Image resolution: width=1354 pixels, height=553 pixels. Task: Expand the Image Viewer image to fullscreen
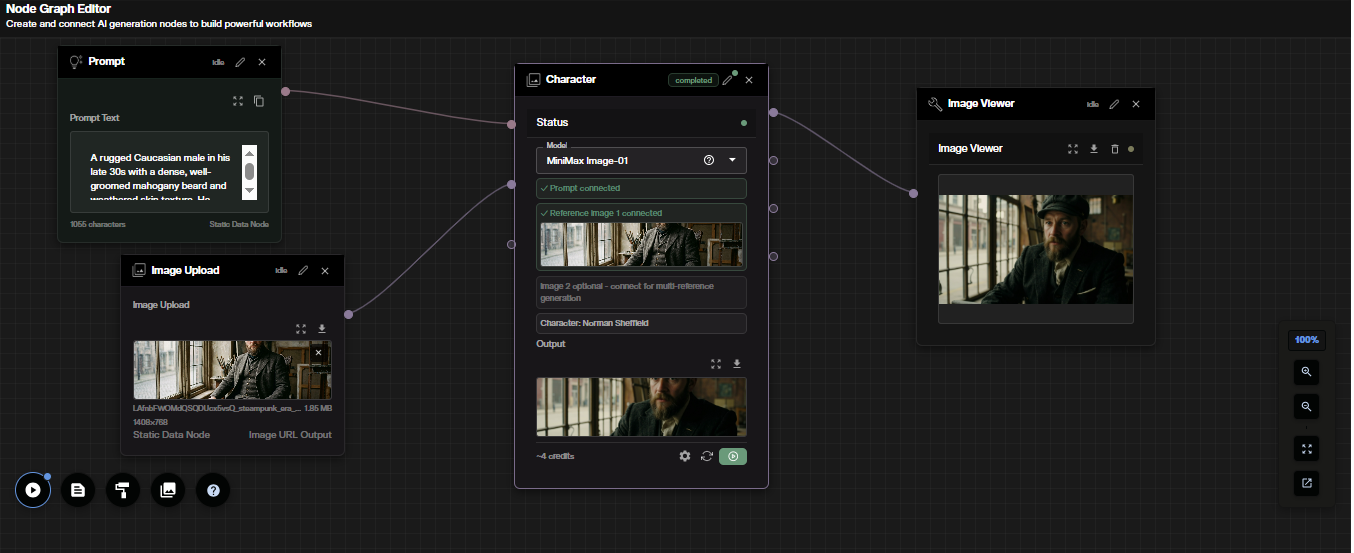coord(1073,149)
